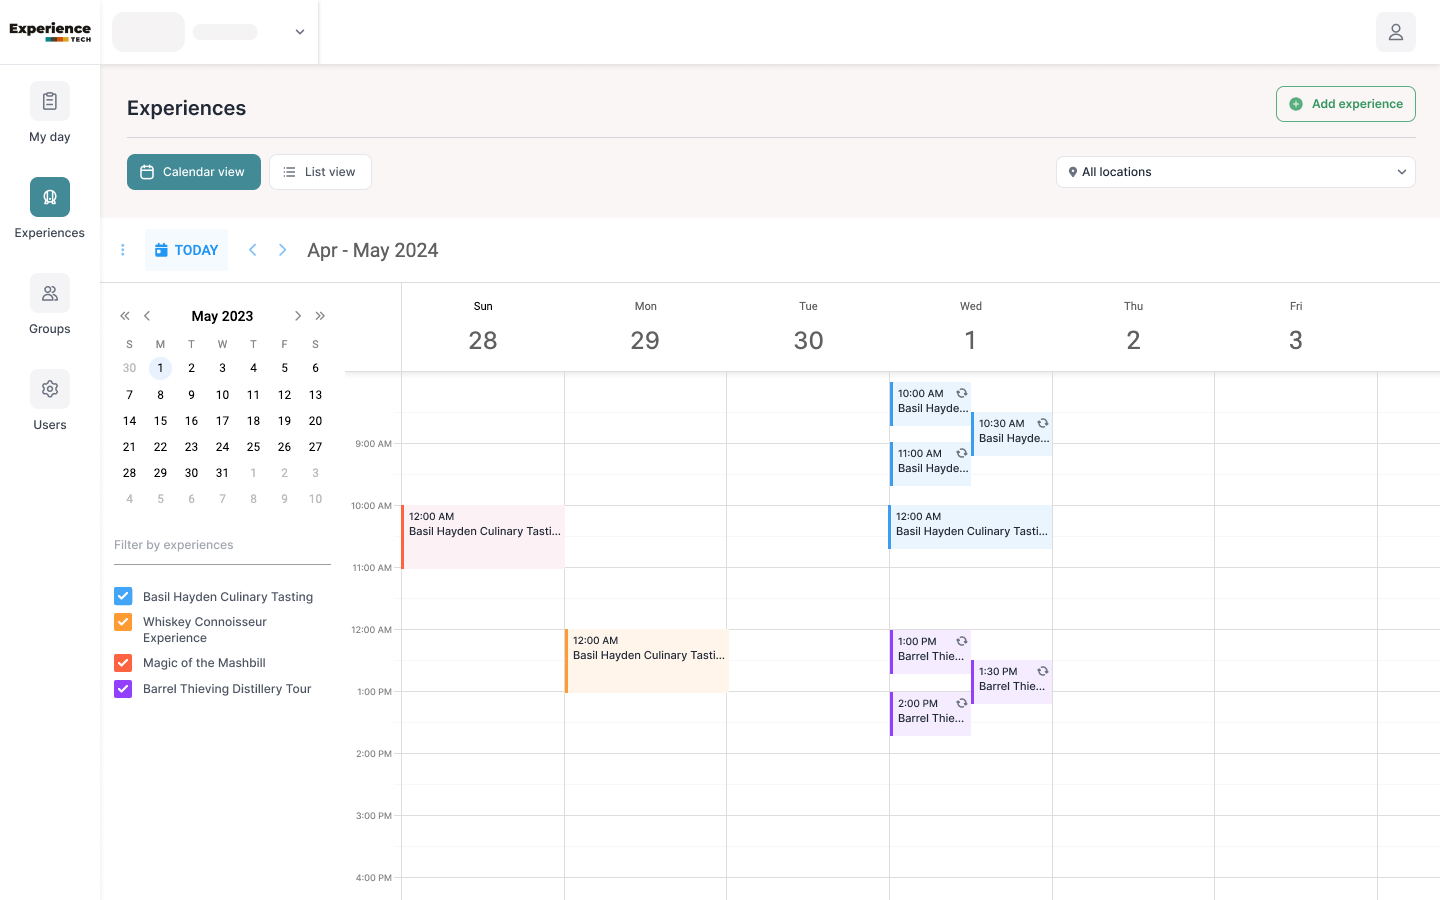Select May 1 in mini calendar

click(160, 368)
